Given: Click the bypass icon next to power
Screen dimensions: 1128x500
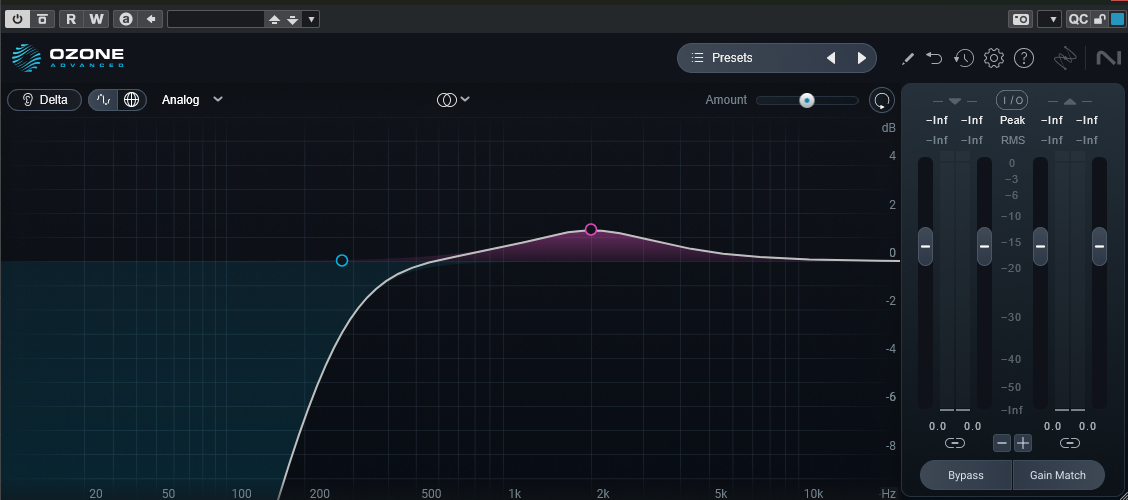Looking at the screenshot, I should [x=42, y=19].
